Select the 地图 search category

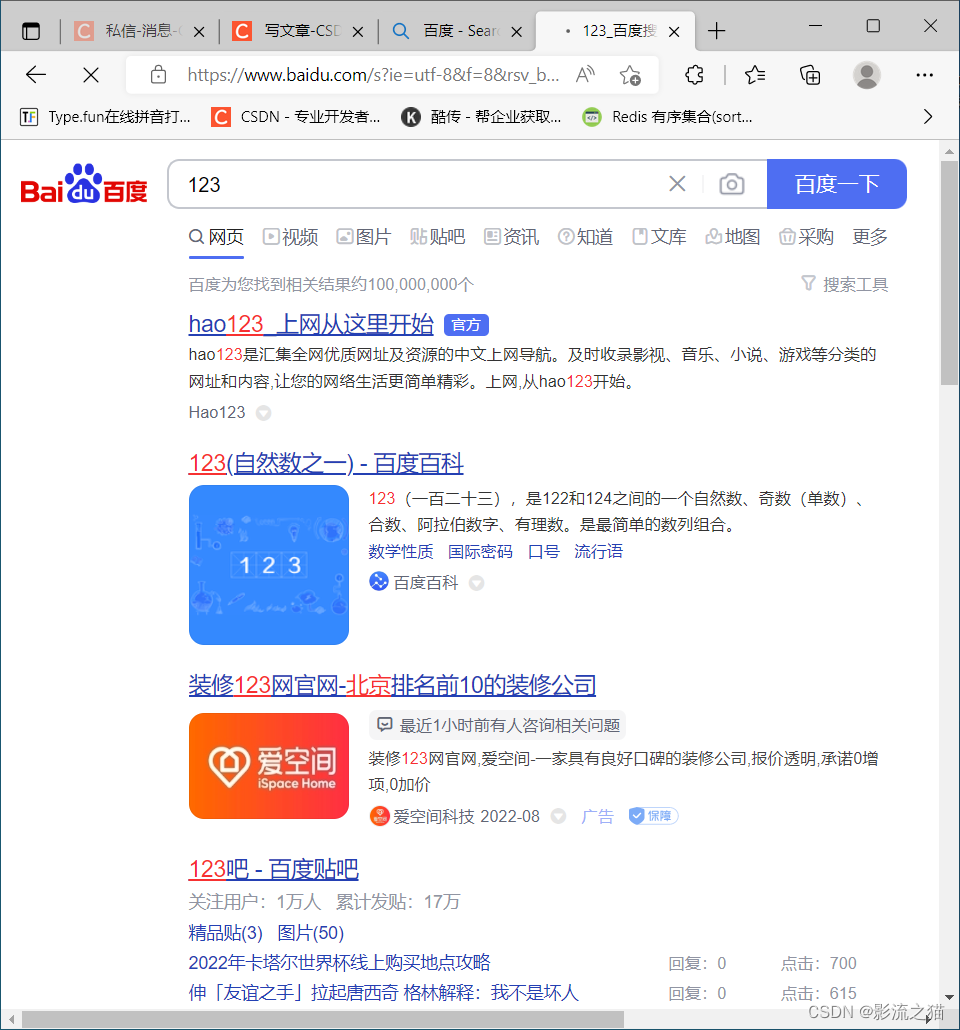733,236
